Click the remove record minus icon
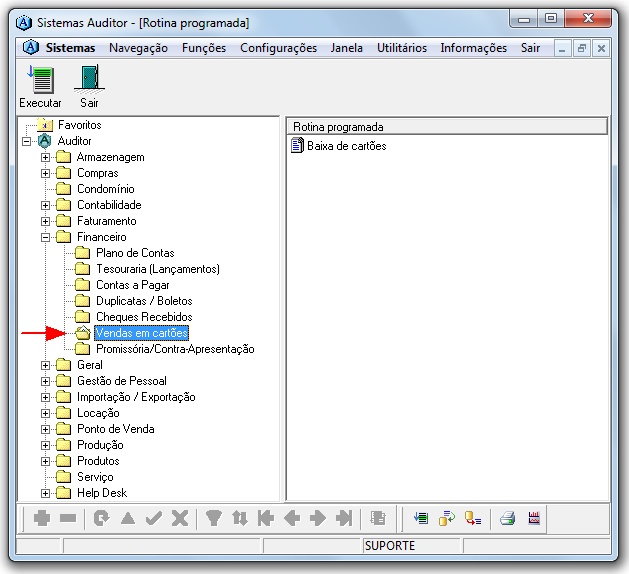Screen dimensions: 629x574 coord(68,518)
